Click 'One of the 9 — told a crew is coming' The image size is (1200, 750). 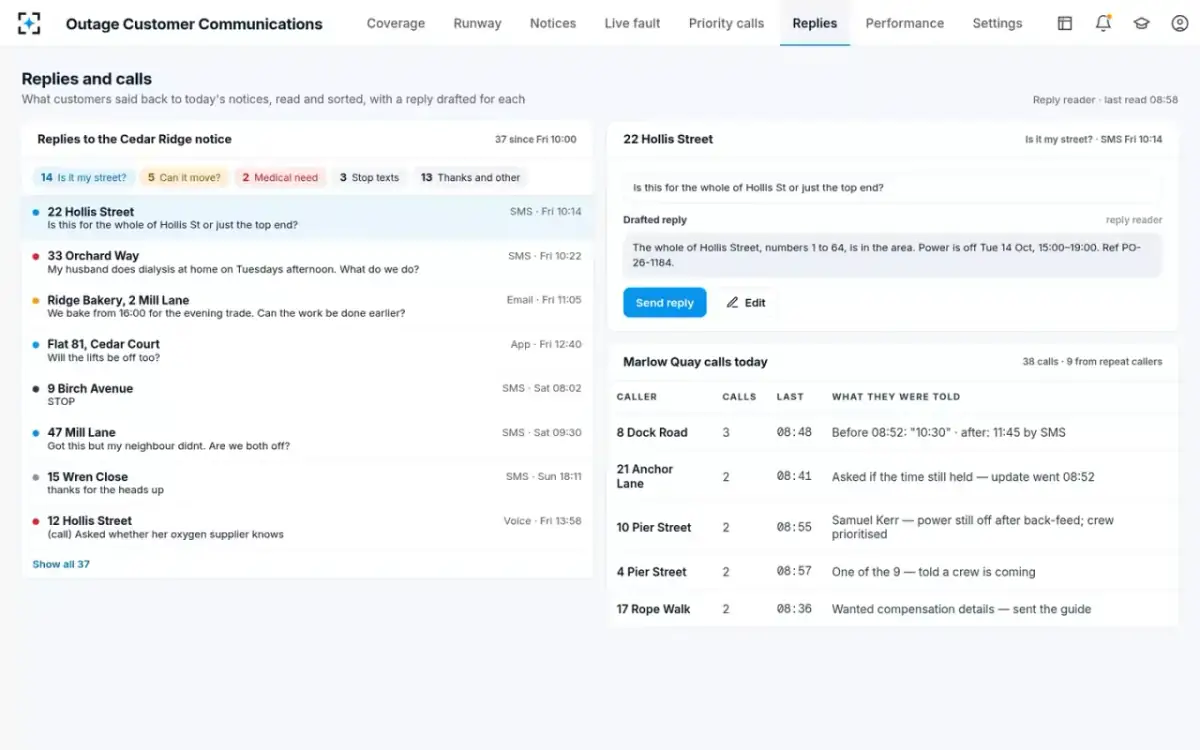933,572
